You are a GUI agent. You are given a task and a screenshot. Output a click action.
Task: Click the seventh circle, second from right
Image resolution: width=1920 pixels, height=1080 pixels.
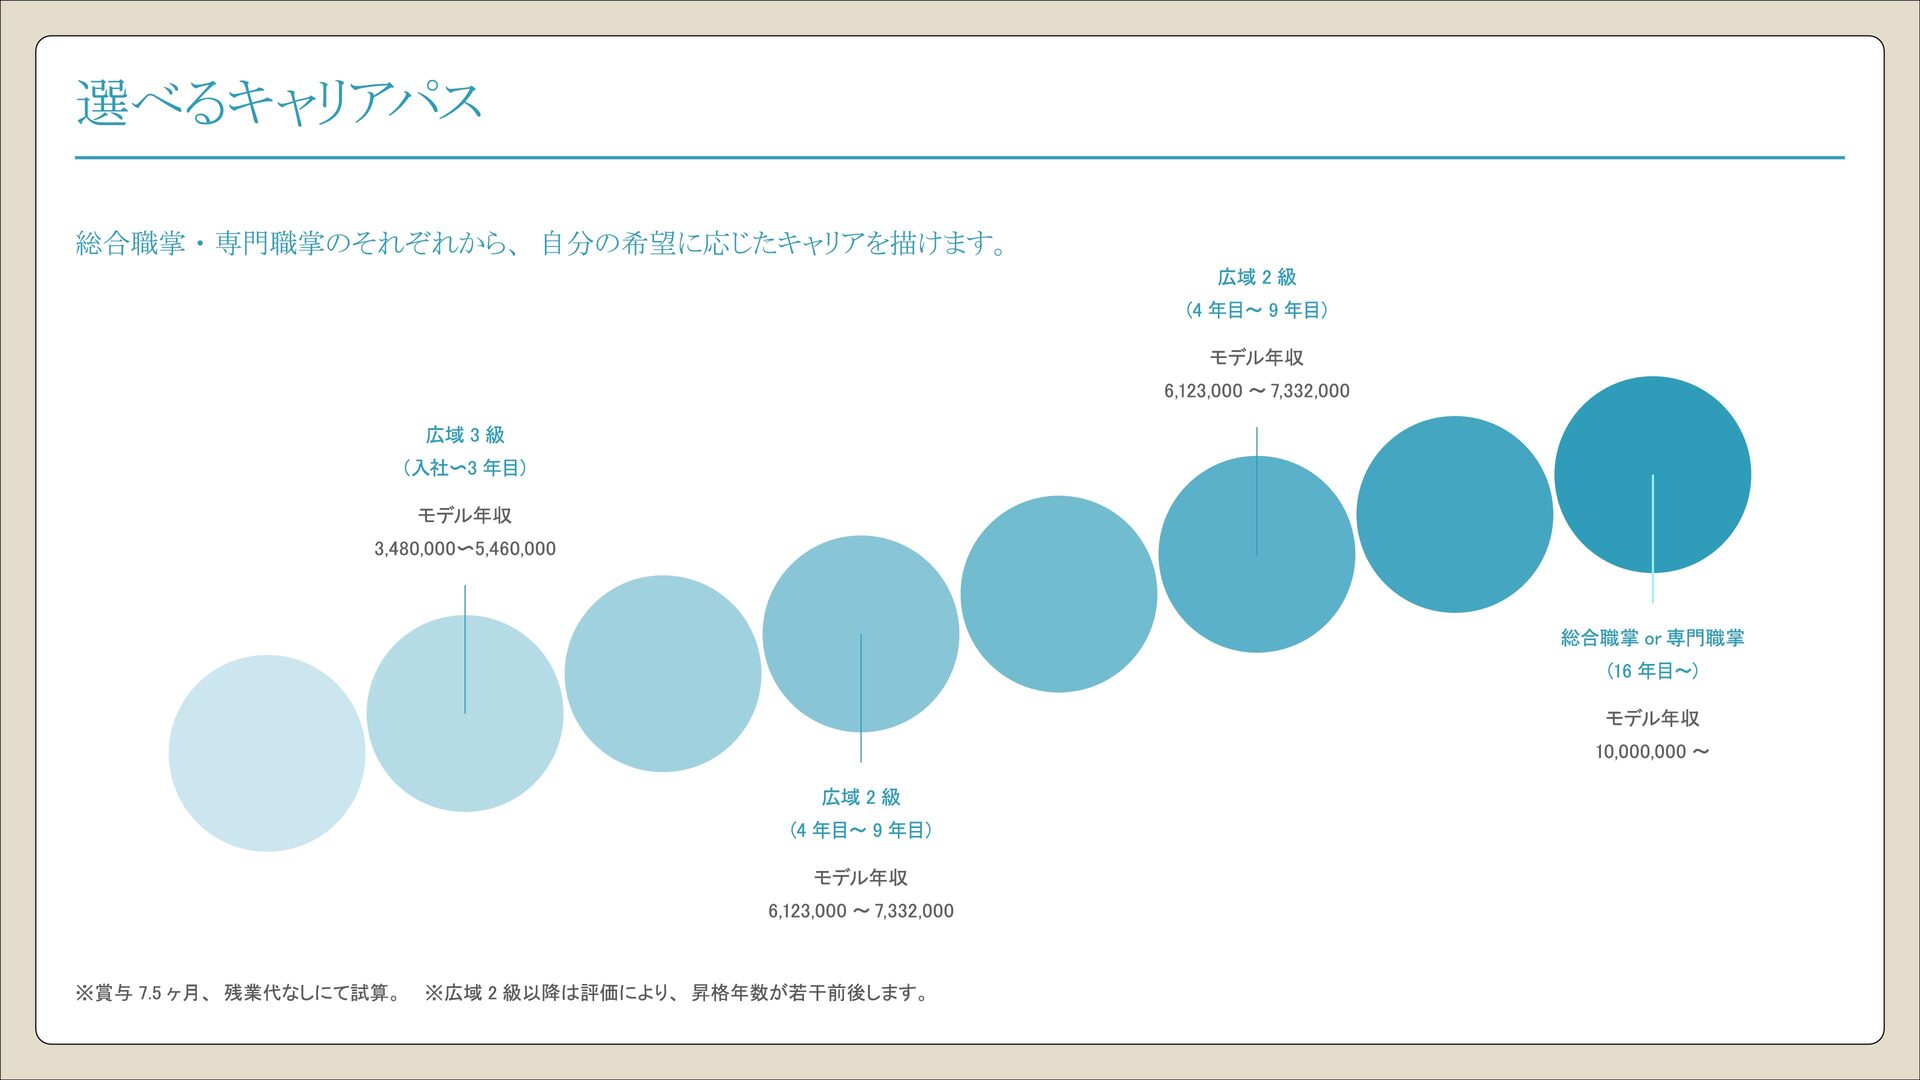point(1454,514)
